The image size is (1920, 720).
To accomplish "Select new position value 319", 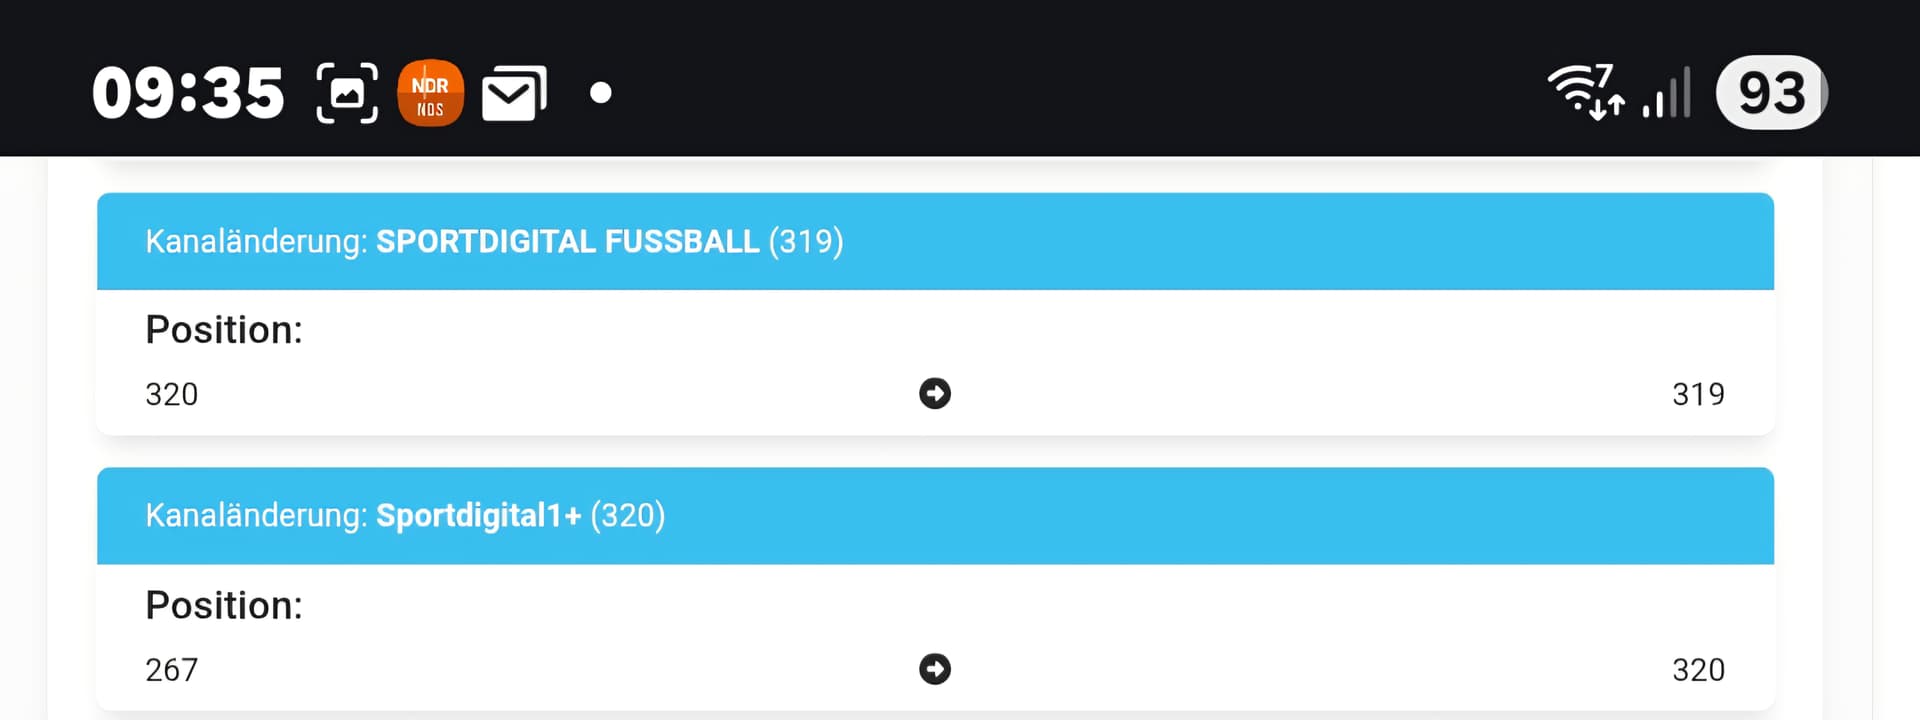I will click(x=1698, y=394).
